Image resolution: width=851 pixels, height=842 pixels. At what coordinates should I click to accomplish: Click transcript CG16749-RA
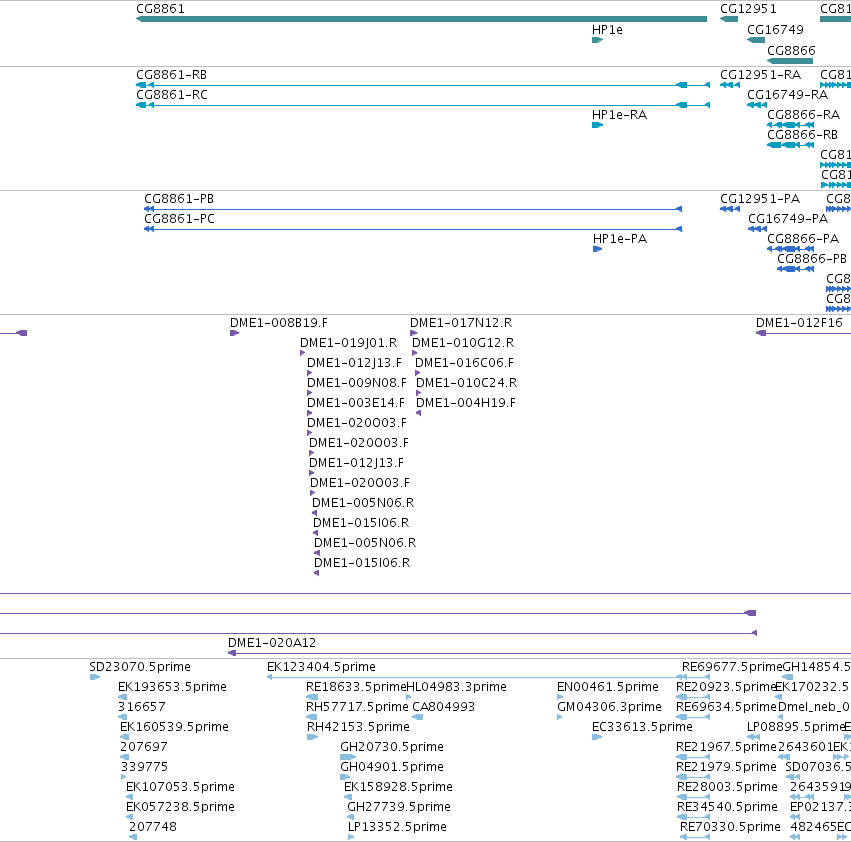(x=788, y=94)
